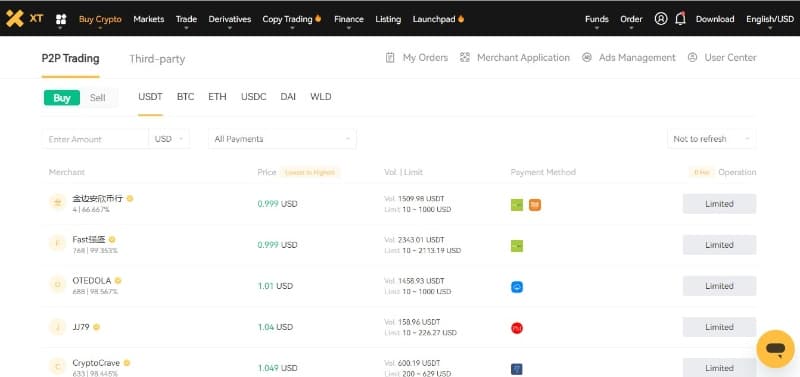
Task: Click the XT logo
Action: [24, 18]
